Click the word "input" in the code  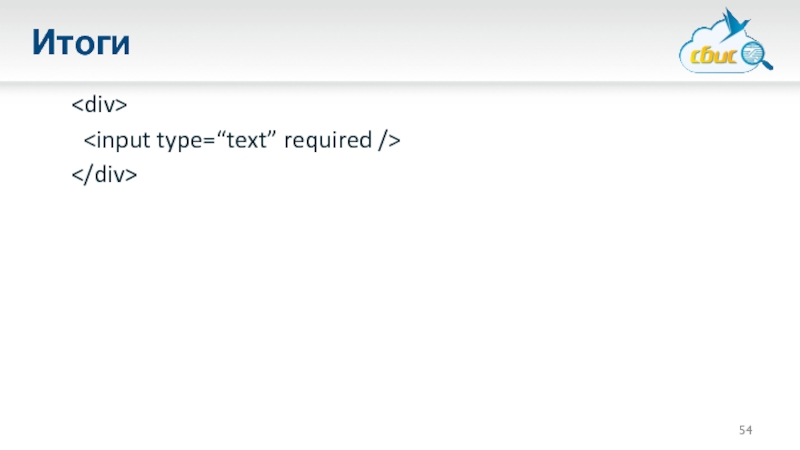pos(121,140)
